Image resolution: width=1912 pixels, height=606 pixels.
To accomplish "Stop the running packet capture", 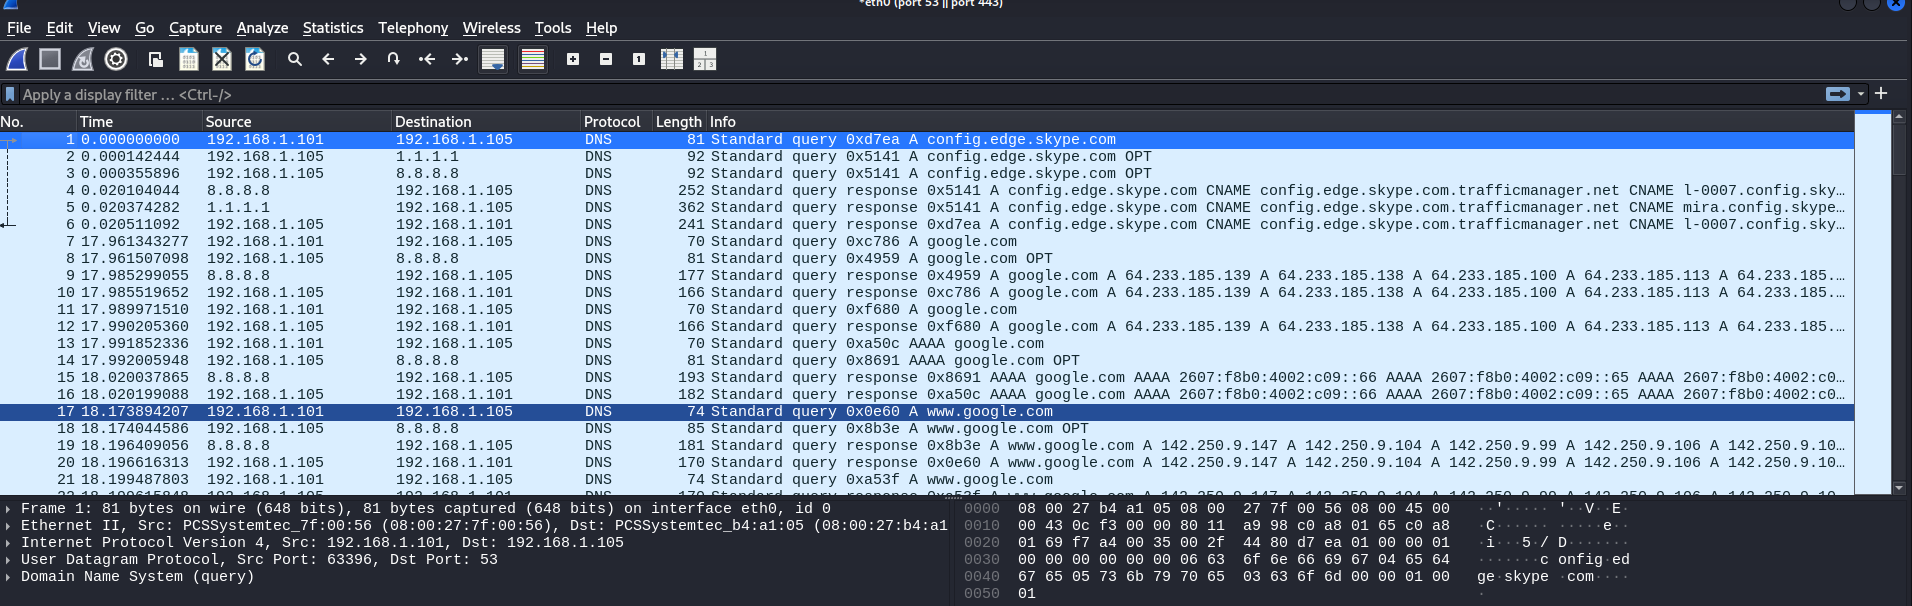I will tap(50, 60).
